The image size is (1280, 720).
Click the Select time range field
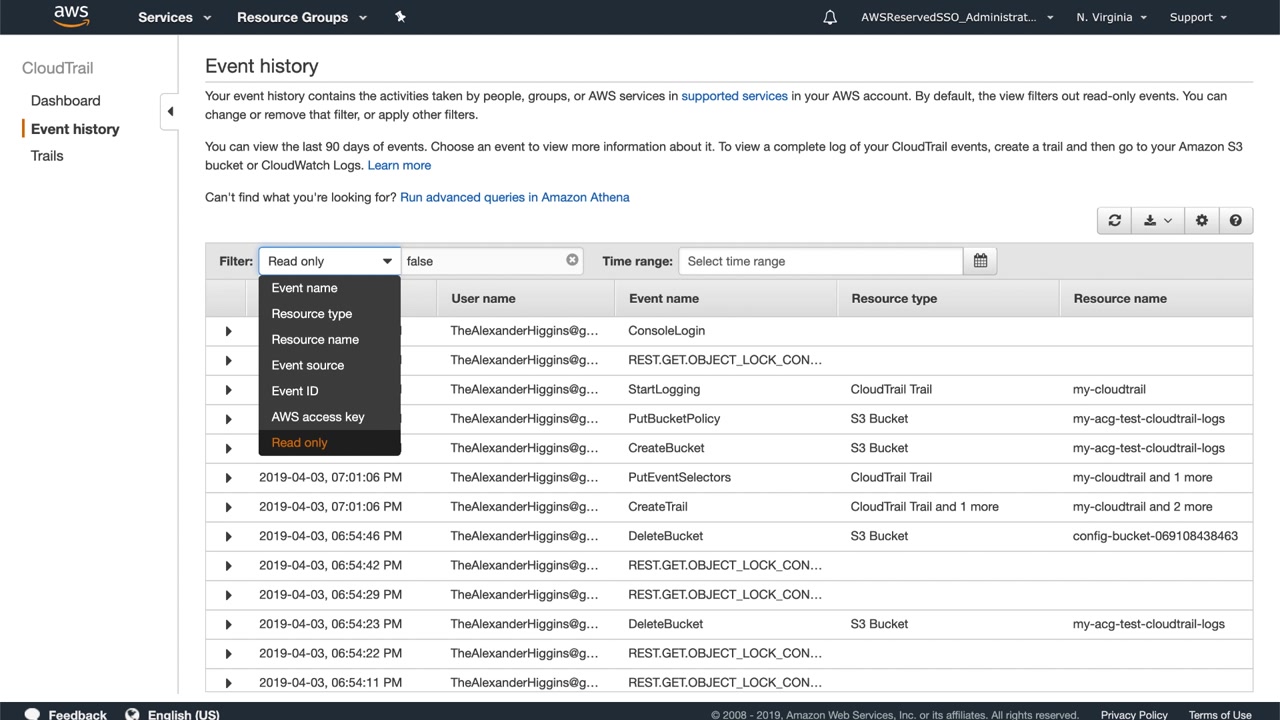(x=820, y=261)
